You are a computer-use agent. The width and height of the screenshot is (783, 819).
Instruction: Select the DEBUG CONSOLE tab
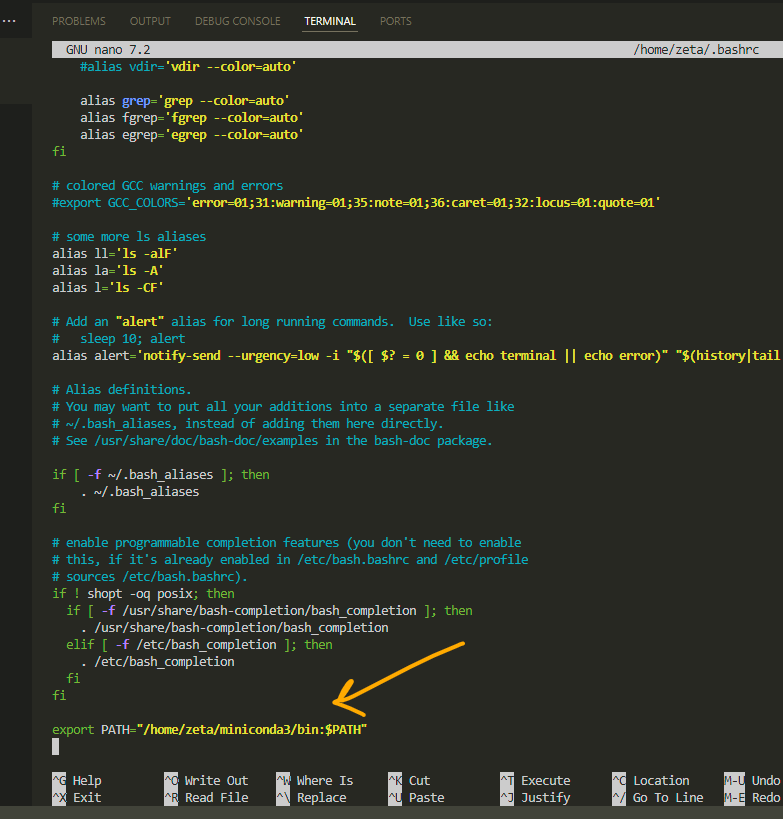(239, 21)
